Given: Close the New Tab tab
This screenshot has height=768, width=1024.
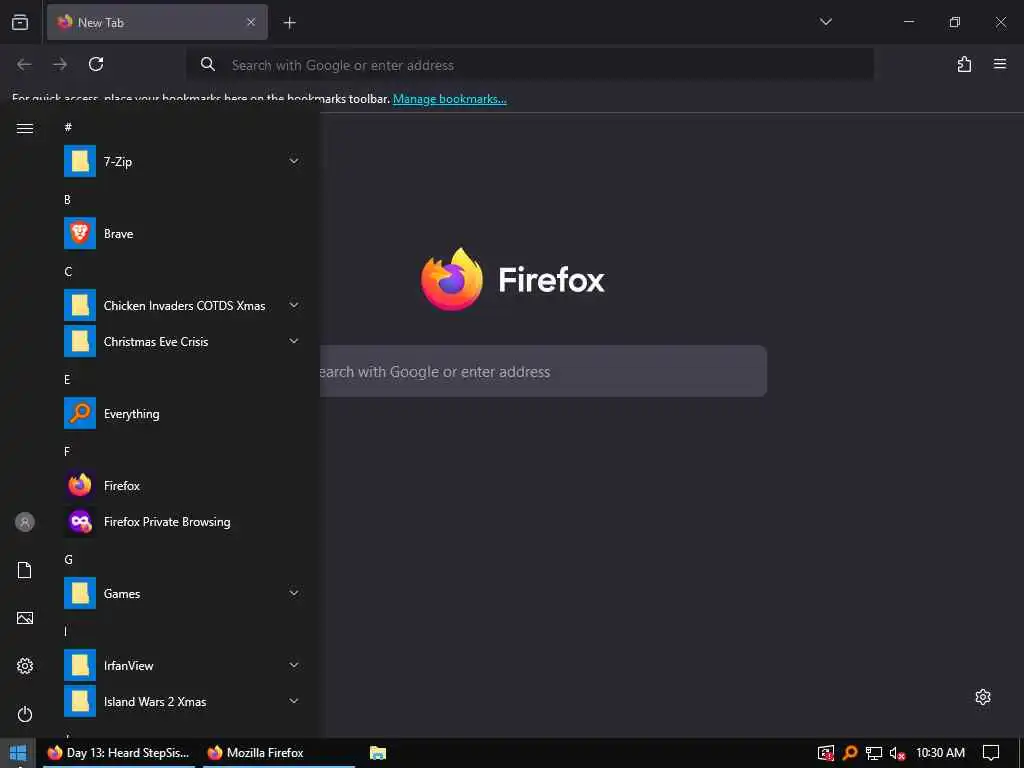Looking at the screenshot, I should click(x=251, y=22).
